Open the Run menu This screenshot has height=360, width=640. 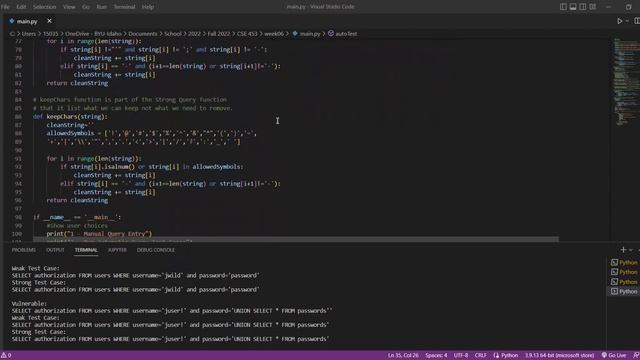(x=102, y=7)
